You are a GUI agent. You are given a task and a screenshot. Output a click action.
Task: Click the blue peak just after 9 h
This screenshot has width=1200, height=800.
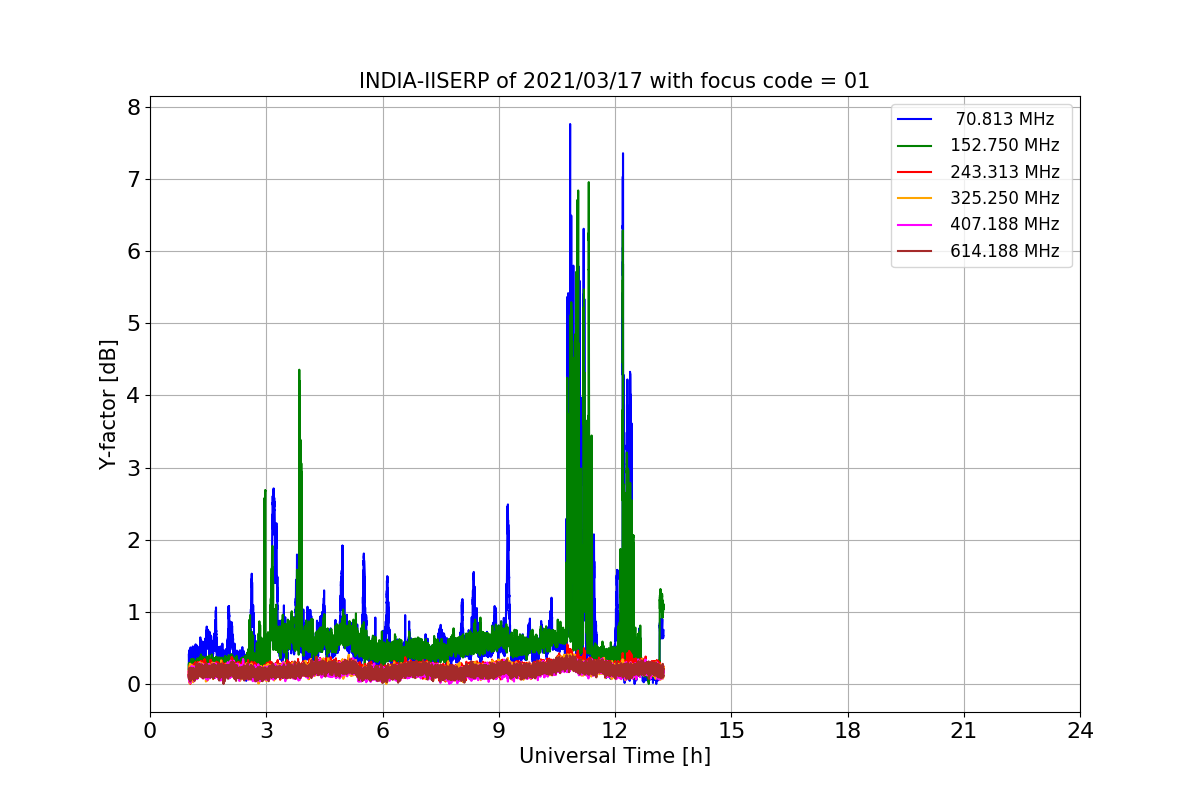[508, 506]
